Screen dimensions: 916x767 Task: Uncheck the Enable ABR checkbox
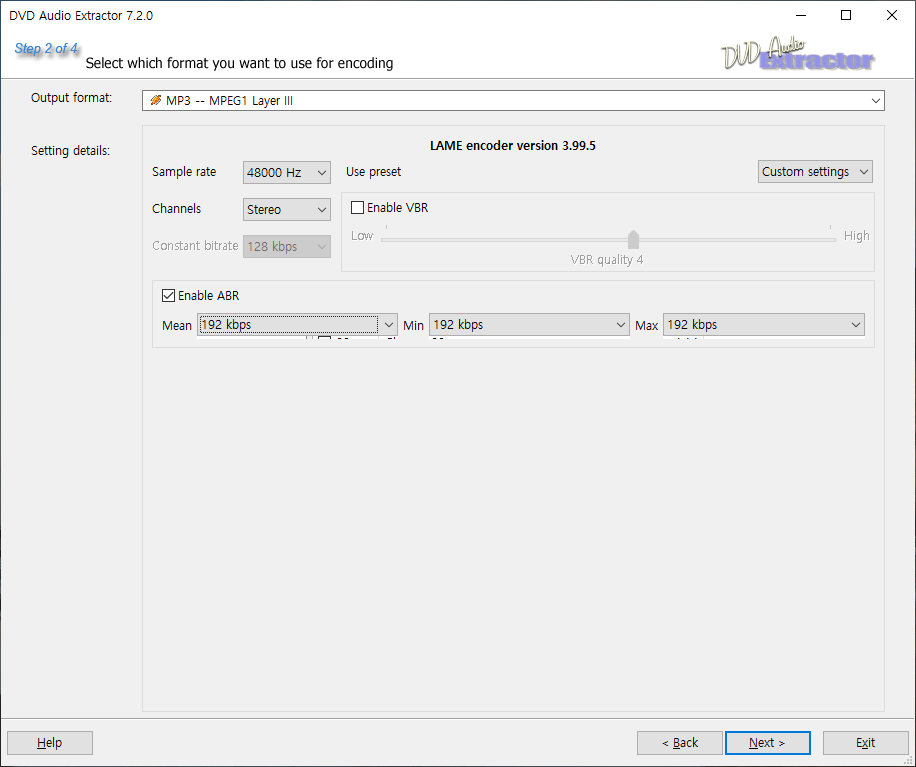[168, 296]
